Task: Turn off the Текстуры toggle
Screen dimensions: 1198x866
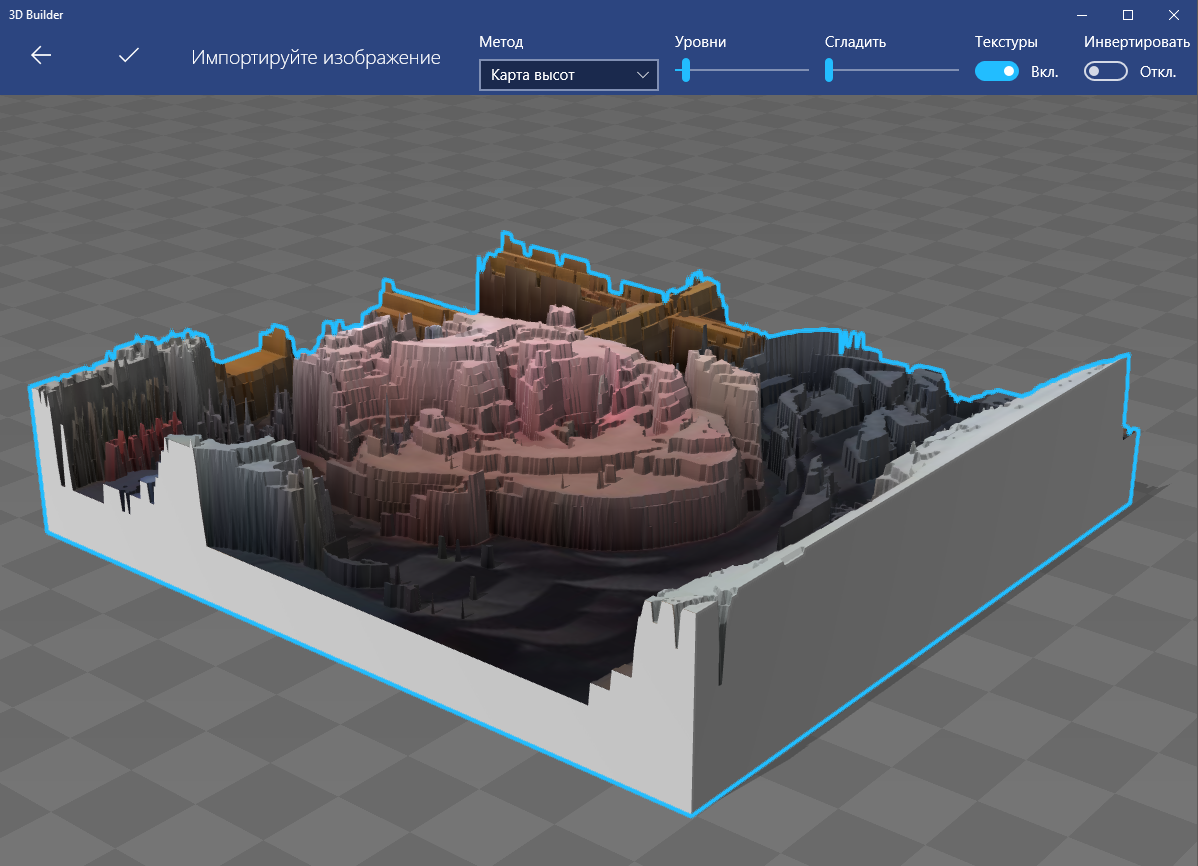Action: (x=996, y=71)
